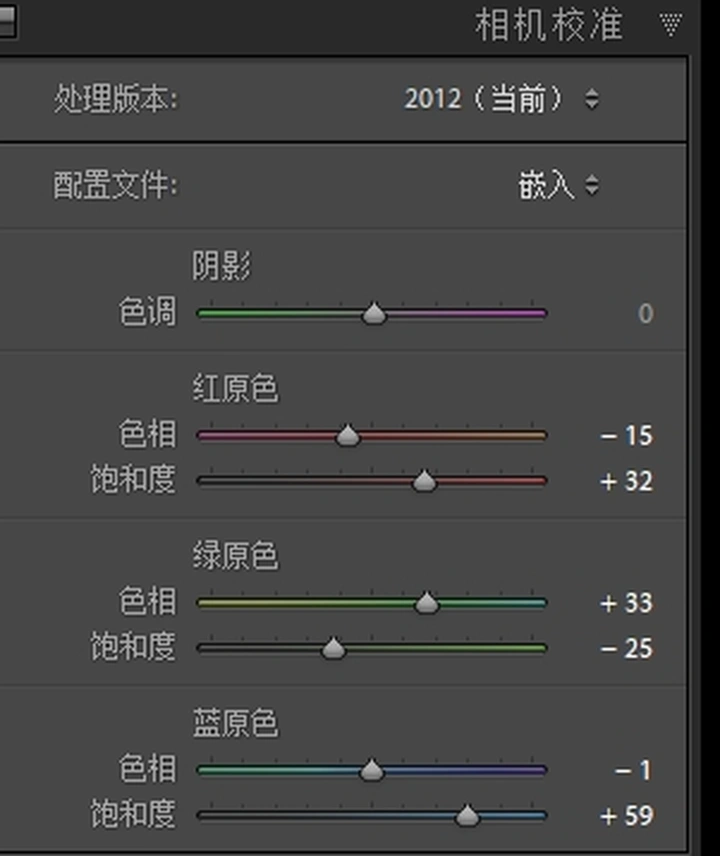The height and width of the screenshot is (856, 720).
Task: Click the 绿原色 色相 slider handle
Action: pyautogui.click(x=426, y=603)
